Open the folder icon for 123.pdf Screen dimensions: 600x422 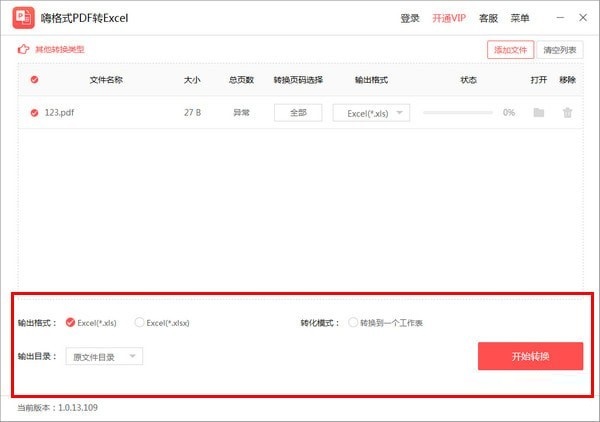[x=539, y=112]
